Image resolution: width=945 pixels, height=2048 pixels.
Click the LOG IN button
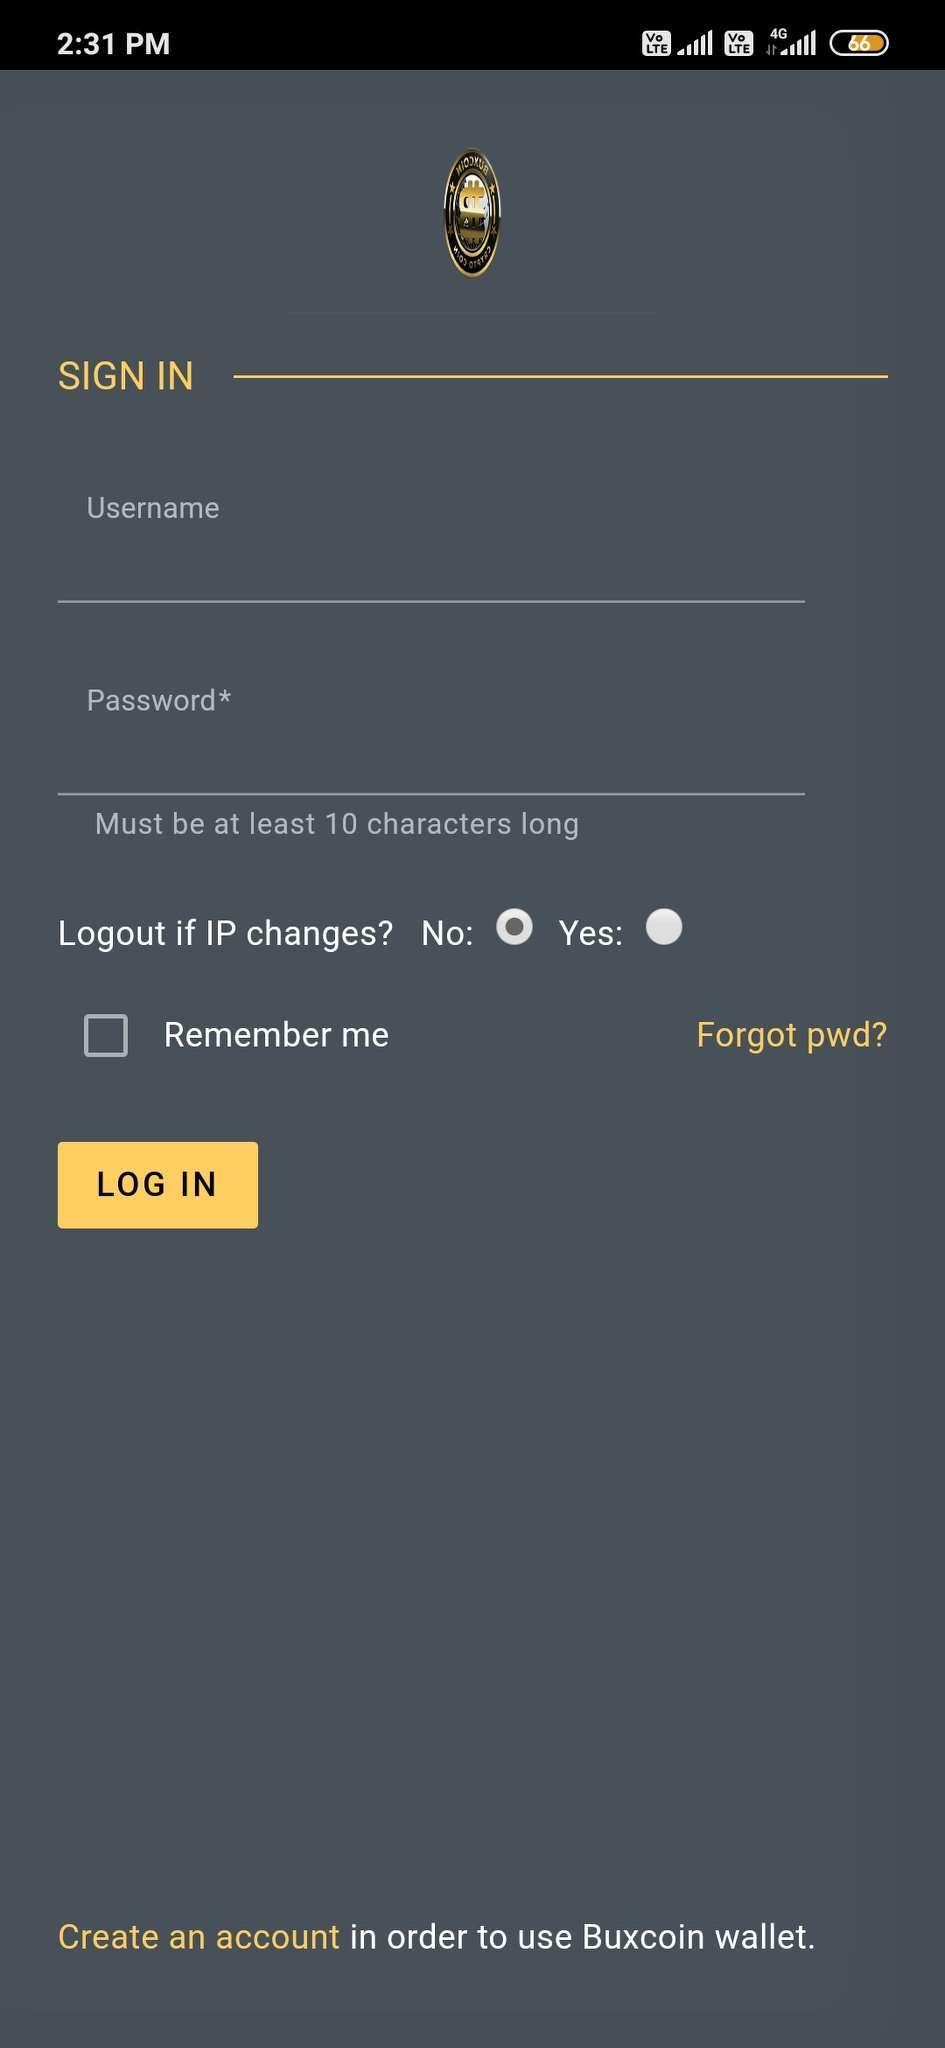click(x=158, y=1185)
